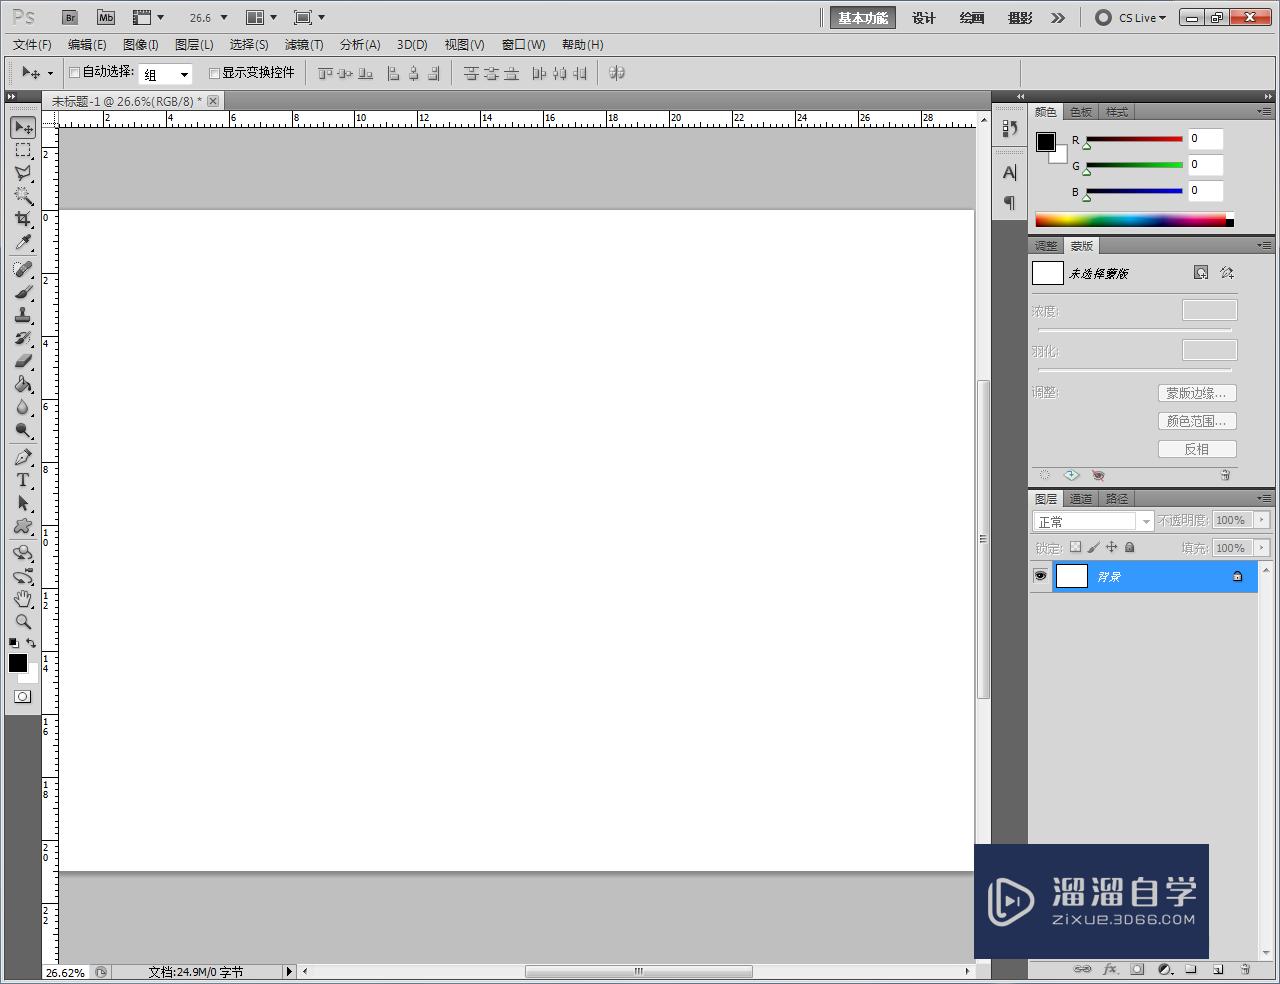1280x984 pixels.
Task: Select the Eraser tool
Action: point(23,361)
